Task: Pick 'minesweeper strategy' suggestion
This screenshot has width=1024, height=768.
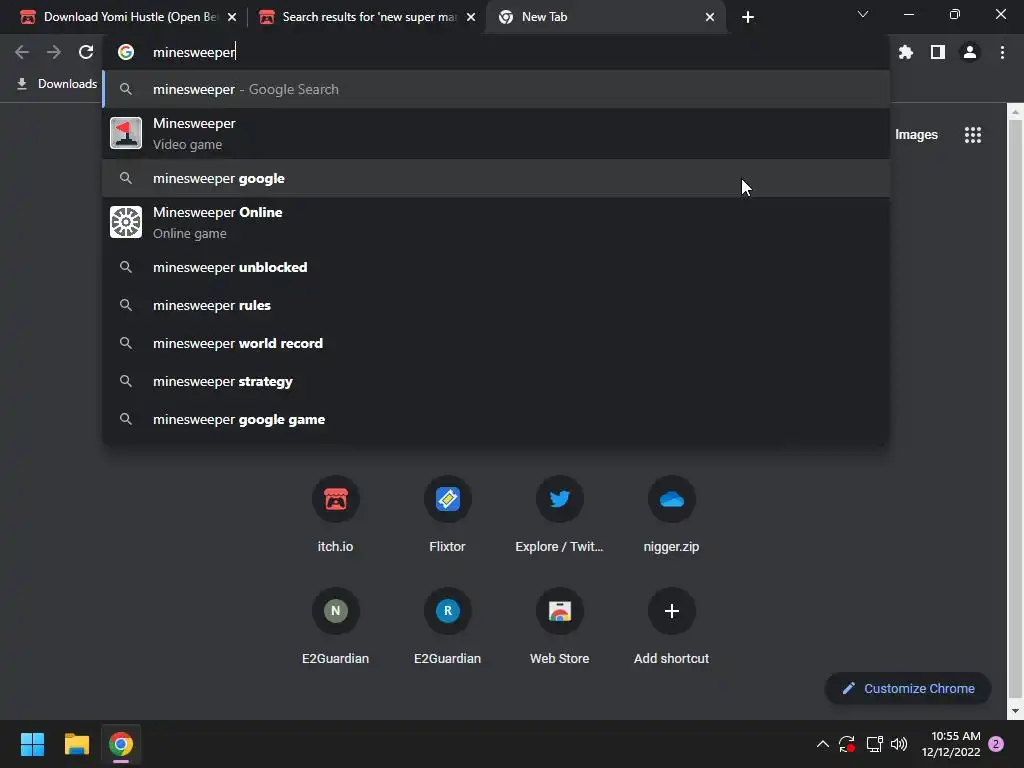Action: [496, 381]
